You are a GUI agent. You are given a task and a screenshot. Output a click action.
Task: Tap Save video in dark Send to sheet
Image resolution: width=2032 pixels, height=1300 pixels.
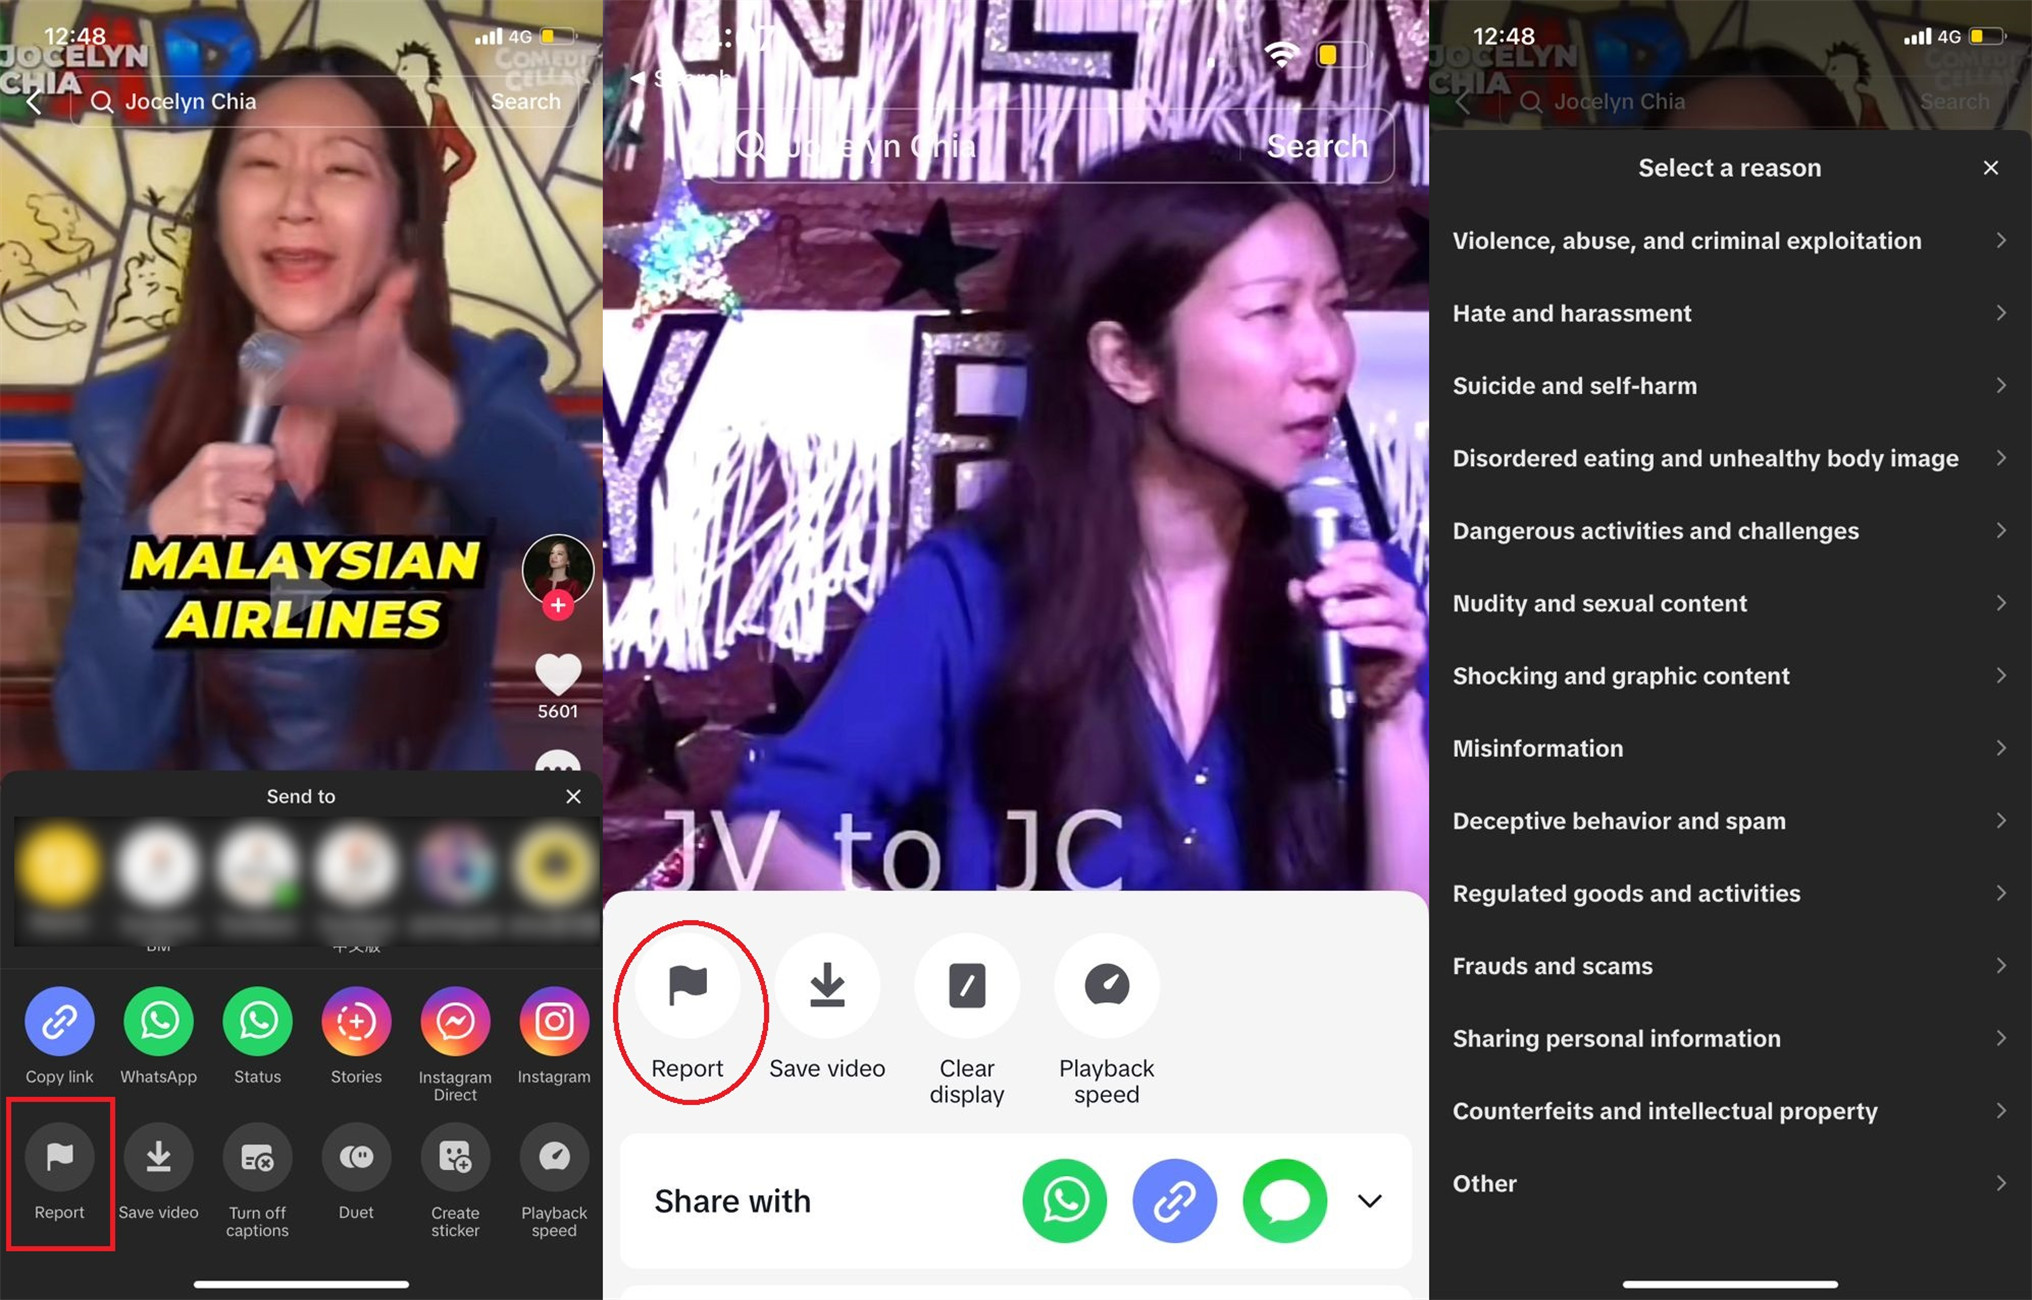[x=158, y=1157]
